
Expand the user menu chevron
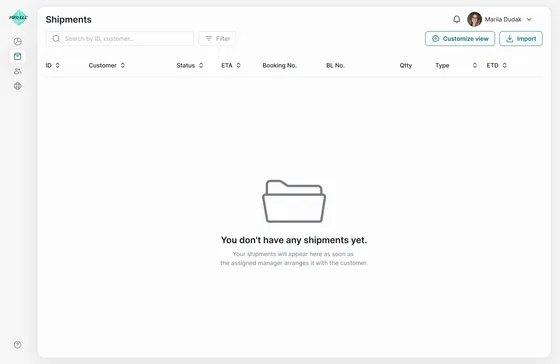point(529,19)
